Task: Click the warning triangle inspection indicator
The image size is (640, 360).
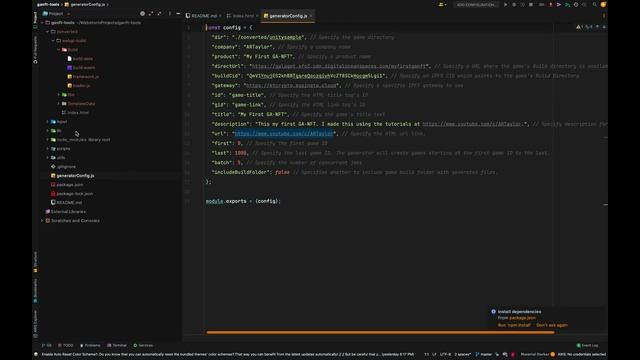Action: [x=579, y=27]
